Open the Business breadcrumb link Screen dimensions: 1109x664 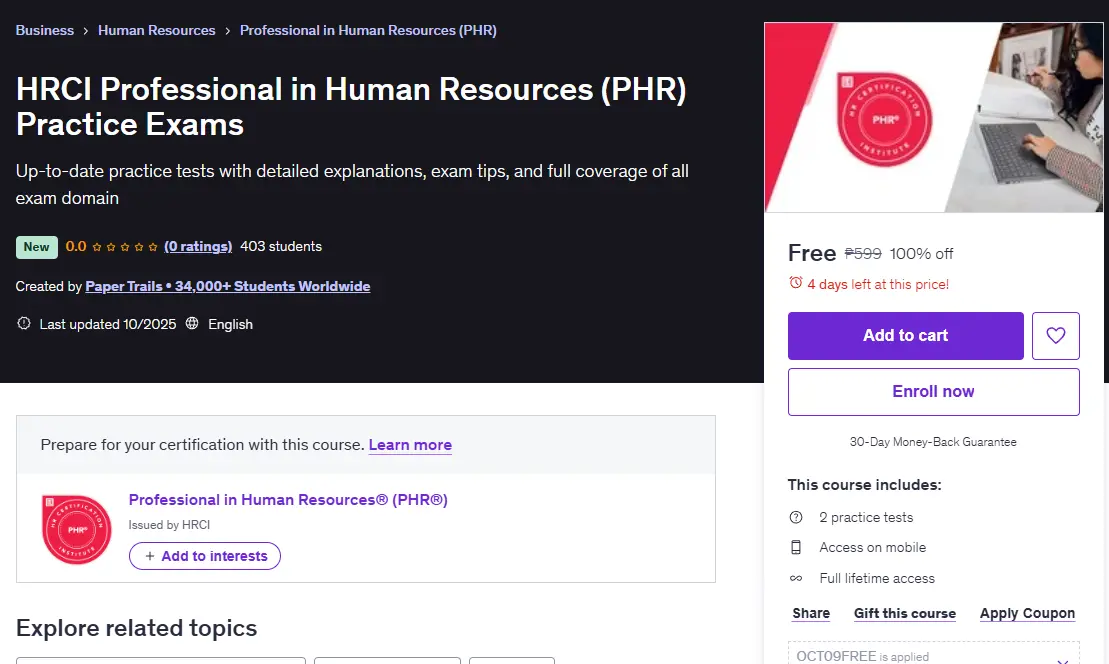[x=45, y=30]
